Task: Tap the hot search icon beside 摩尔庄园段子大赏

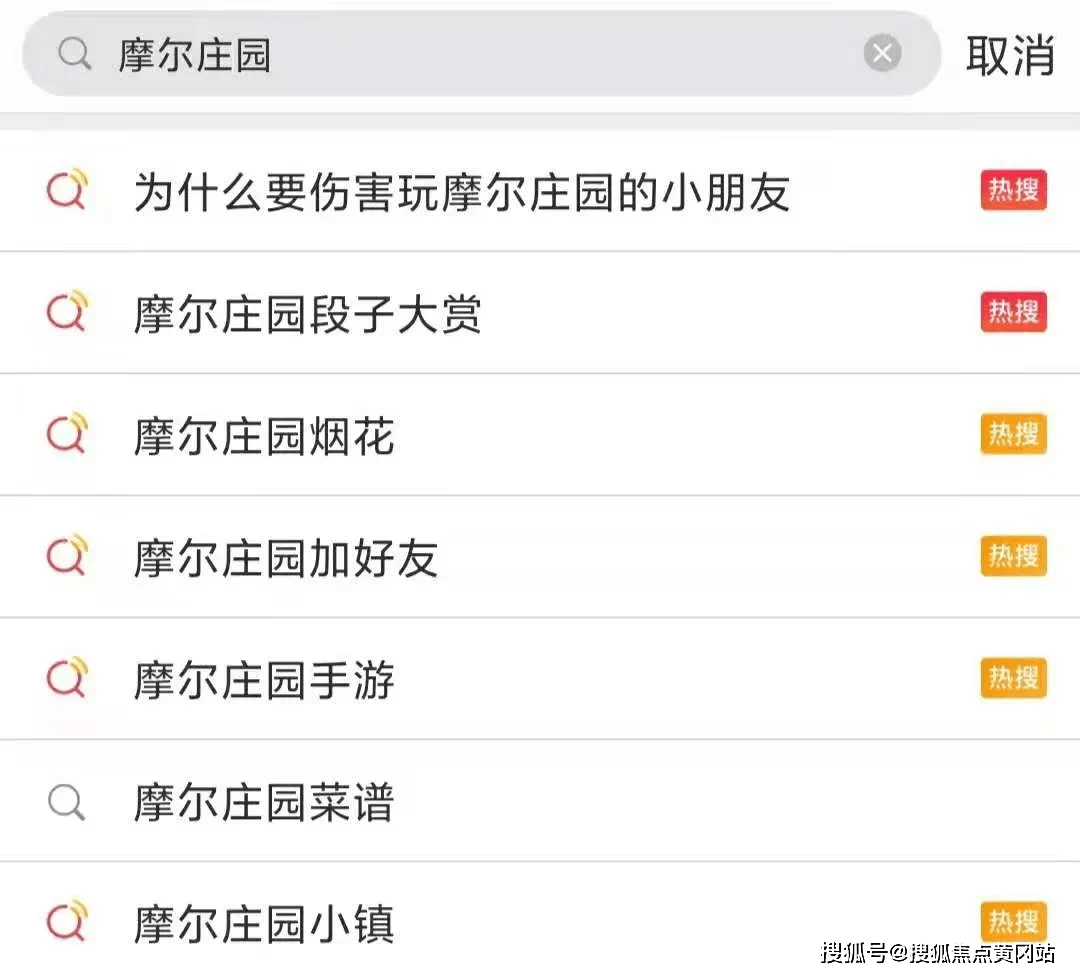Action: coord(68,311)
